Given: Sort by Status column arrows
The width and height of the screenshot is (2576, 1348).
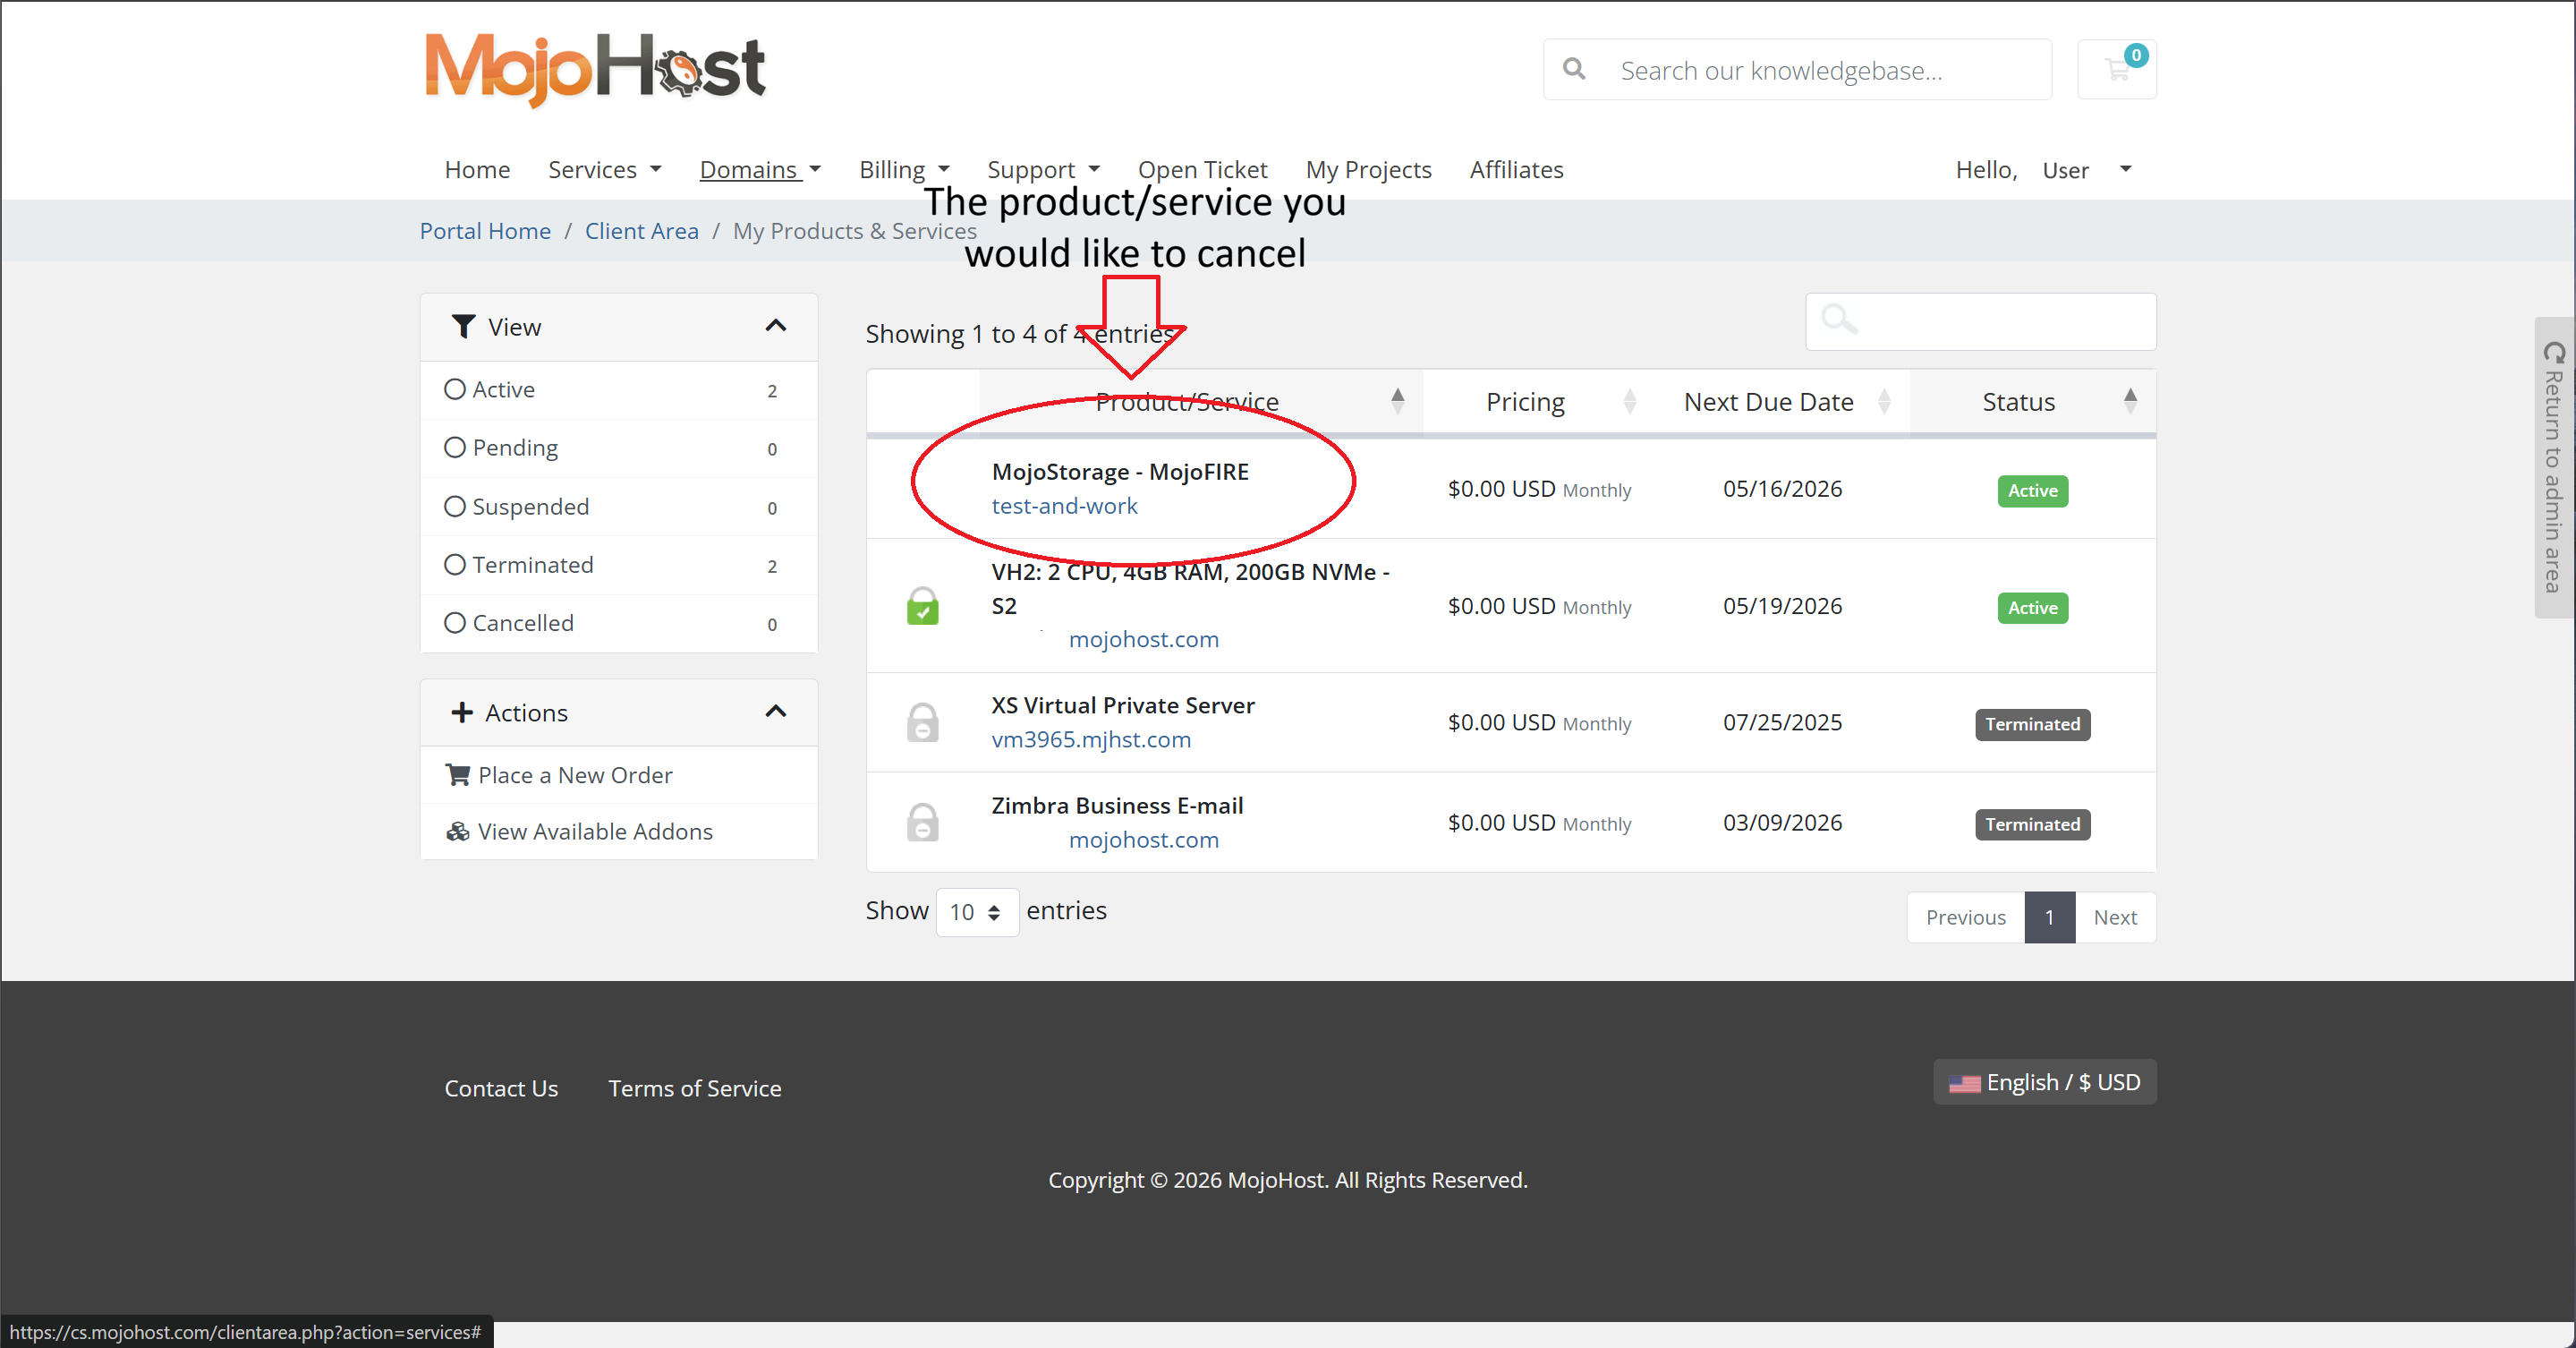Looking at the screenshot, I should [2130, 401].
